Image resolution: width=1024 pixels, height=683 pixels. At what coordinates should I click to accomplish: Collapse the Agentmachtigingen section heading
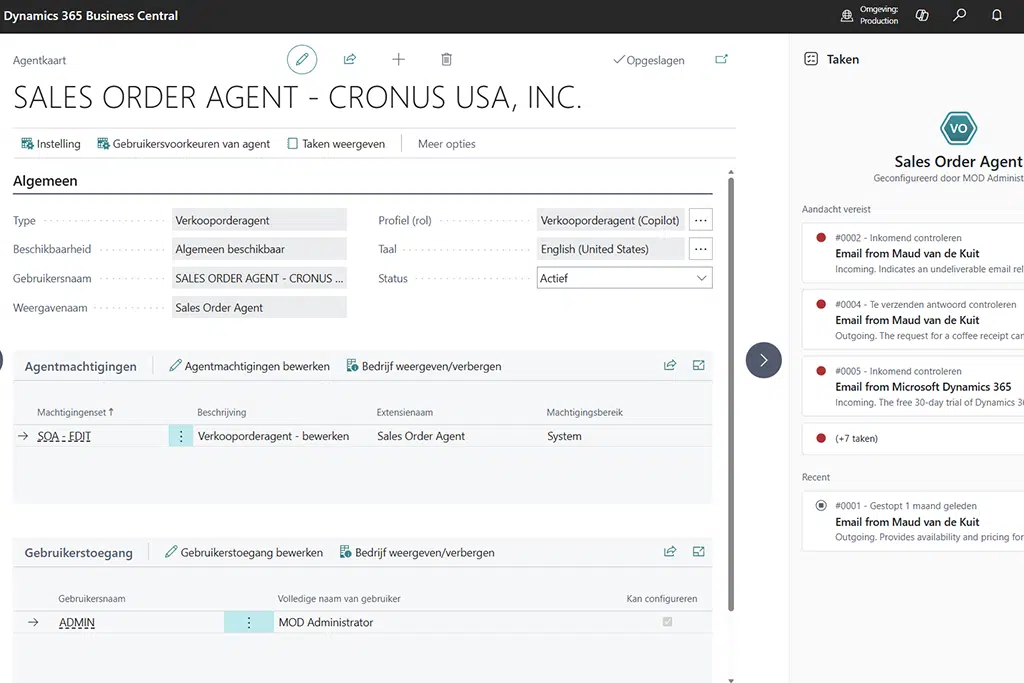[x=81, y=366]
